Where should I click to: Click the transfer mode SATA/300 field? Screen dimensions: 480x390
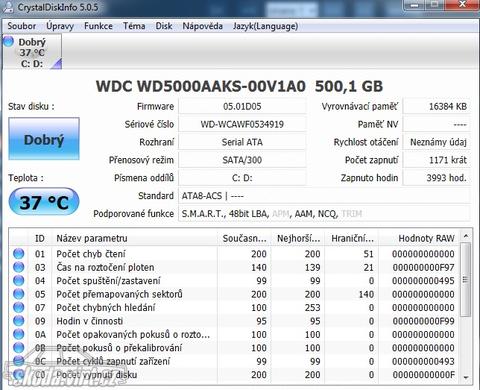pyautogui.click(x=242, y=160)
